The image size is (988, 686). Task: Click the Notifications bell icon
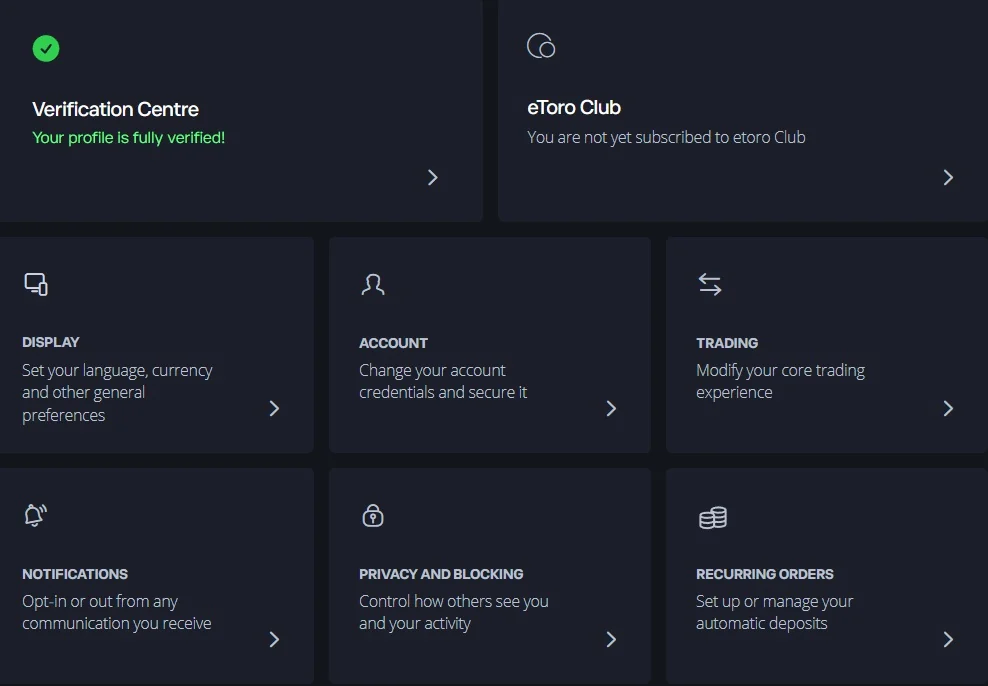pyautogui.click(x=35, y=515)
